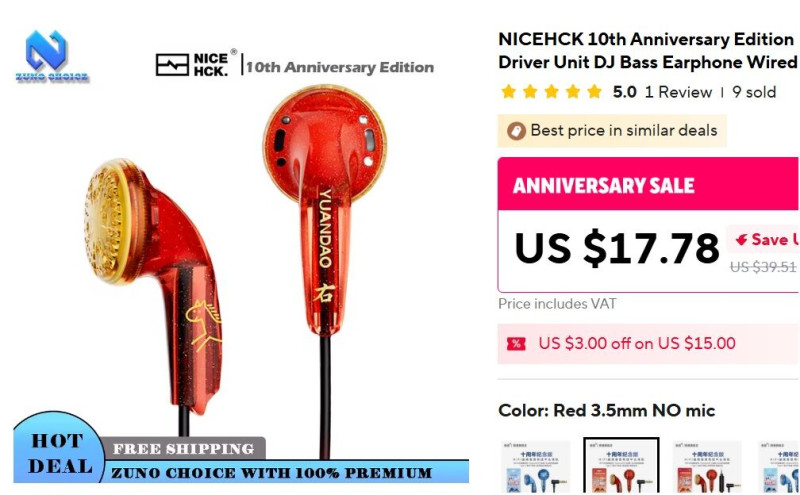Click the price tag icon beside Best price

516,131
